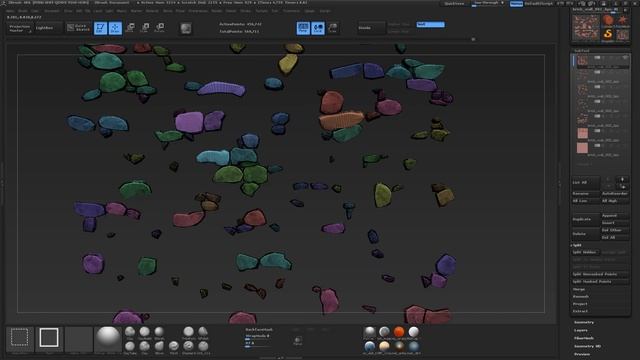Screen dimensions: 640x360
Task: Click the AutoReorder button
Action: pos(615,193)
